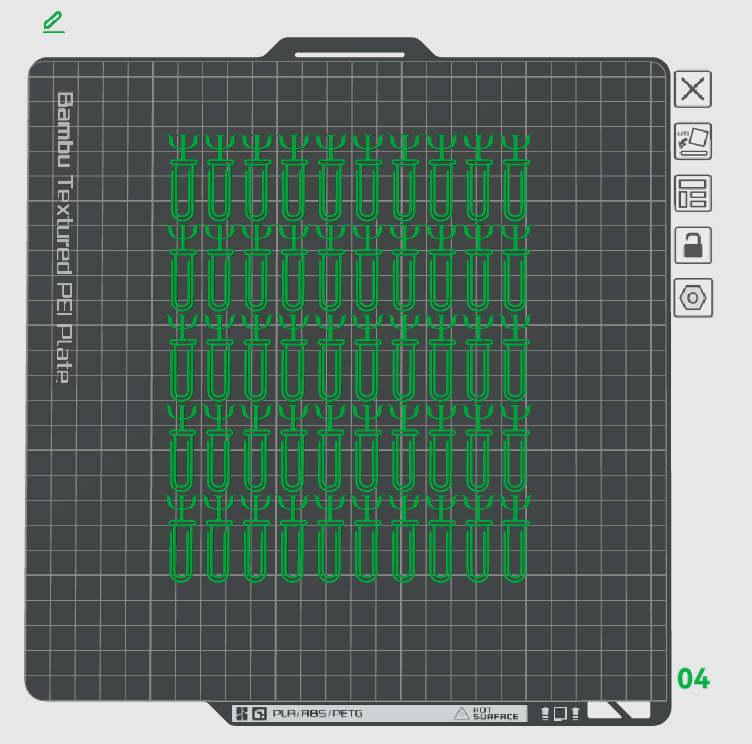
Task: Select the first test tube in the bottom row
Action: (x=181, y=538)
